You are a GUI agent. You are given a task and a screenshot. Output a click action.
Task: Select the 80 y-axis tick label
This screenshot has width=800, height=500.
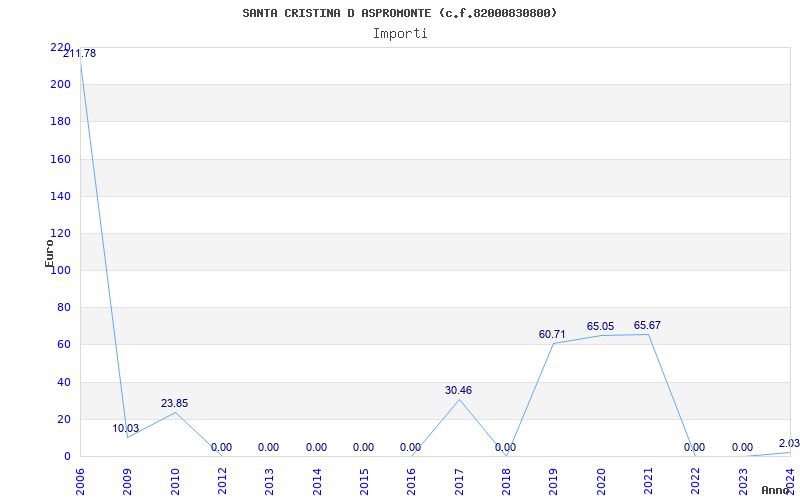[x=63, y=308]
